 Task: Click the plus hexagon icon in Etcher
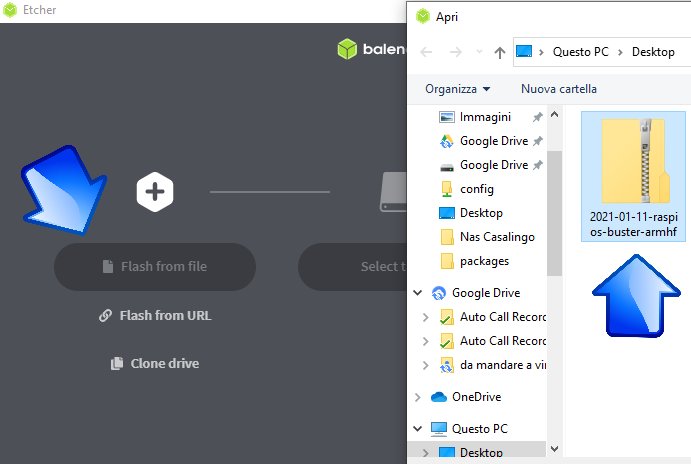(155, 191)
